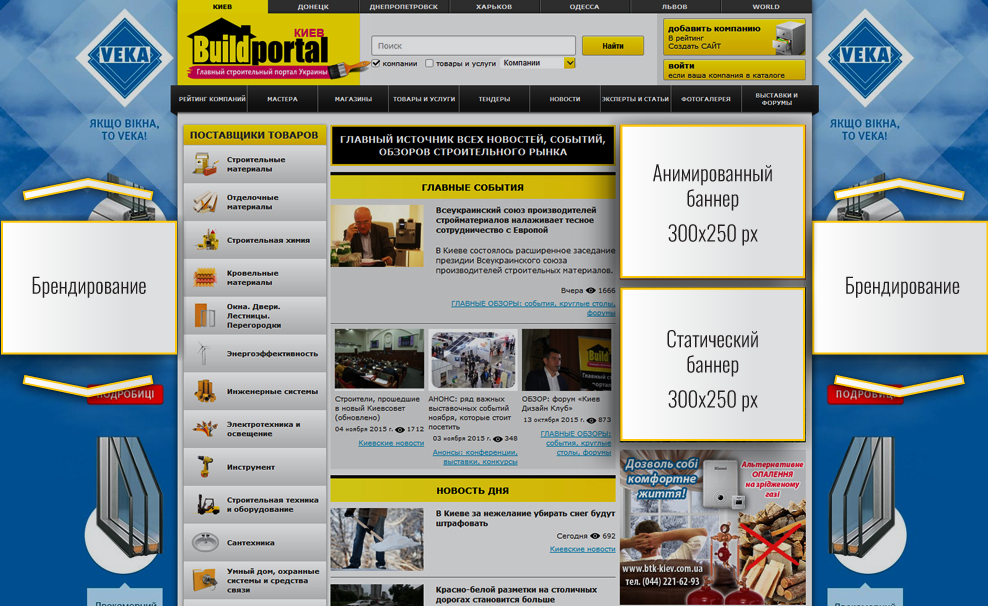Select Энергоэффективность wind turbine icon
This screenshot has width=988, height=606.
(x=203, y=353)
